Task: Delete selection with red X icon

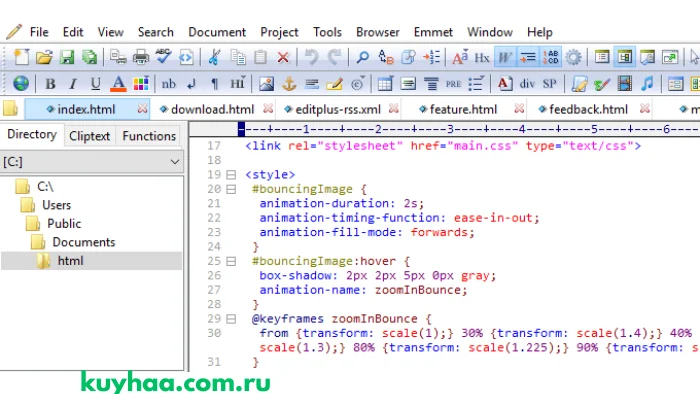Action: 283,57
